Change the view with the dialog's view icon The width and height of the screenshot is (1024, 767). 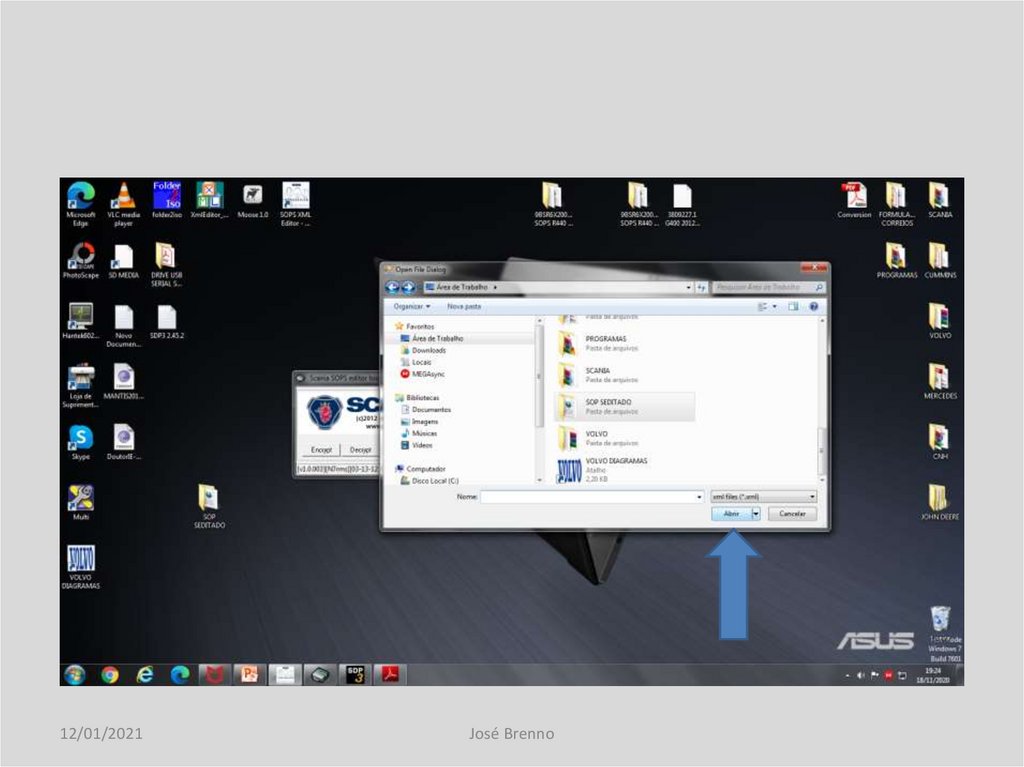coord(762,306)
